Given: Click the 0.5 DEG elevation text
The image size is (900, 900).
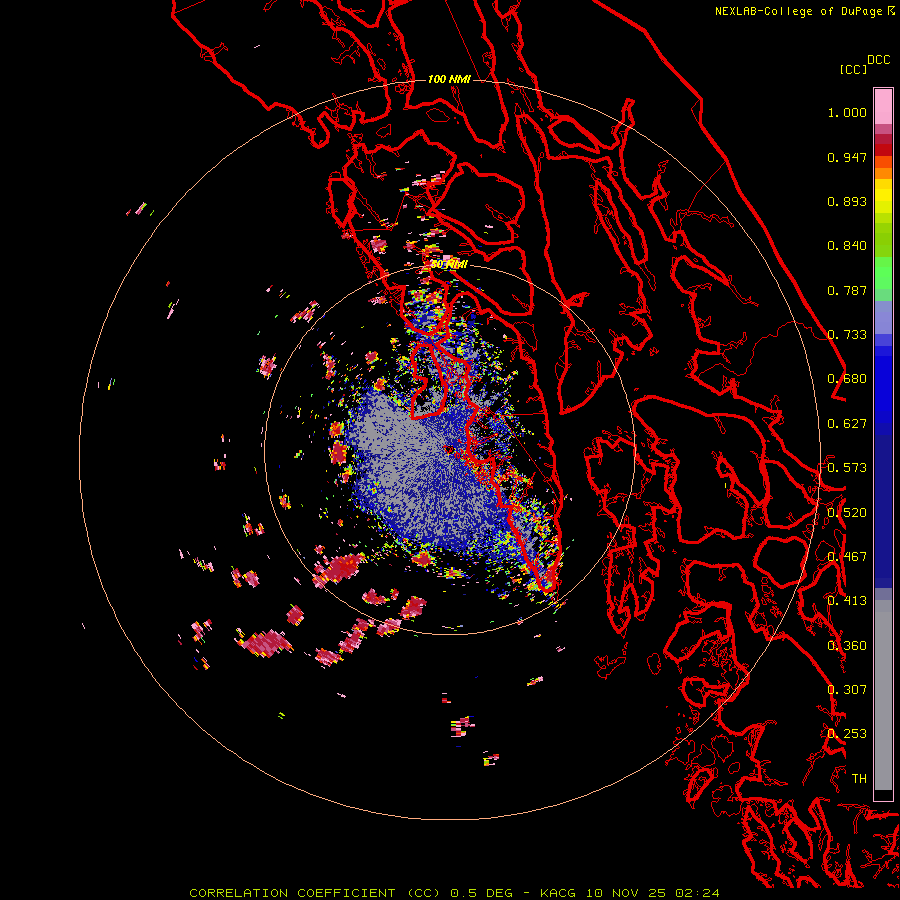Looking at the screenshot, I should point(482,893).
